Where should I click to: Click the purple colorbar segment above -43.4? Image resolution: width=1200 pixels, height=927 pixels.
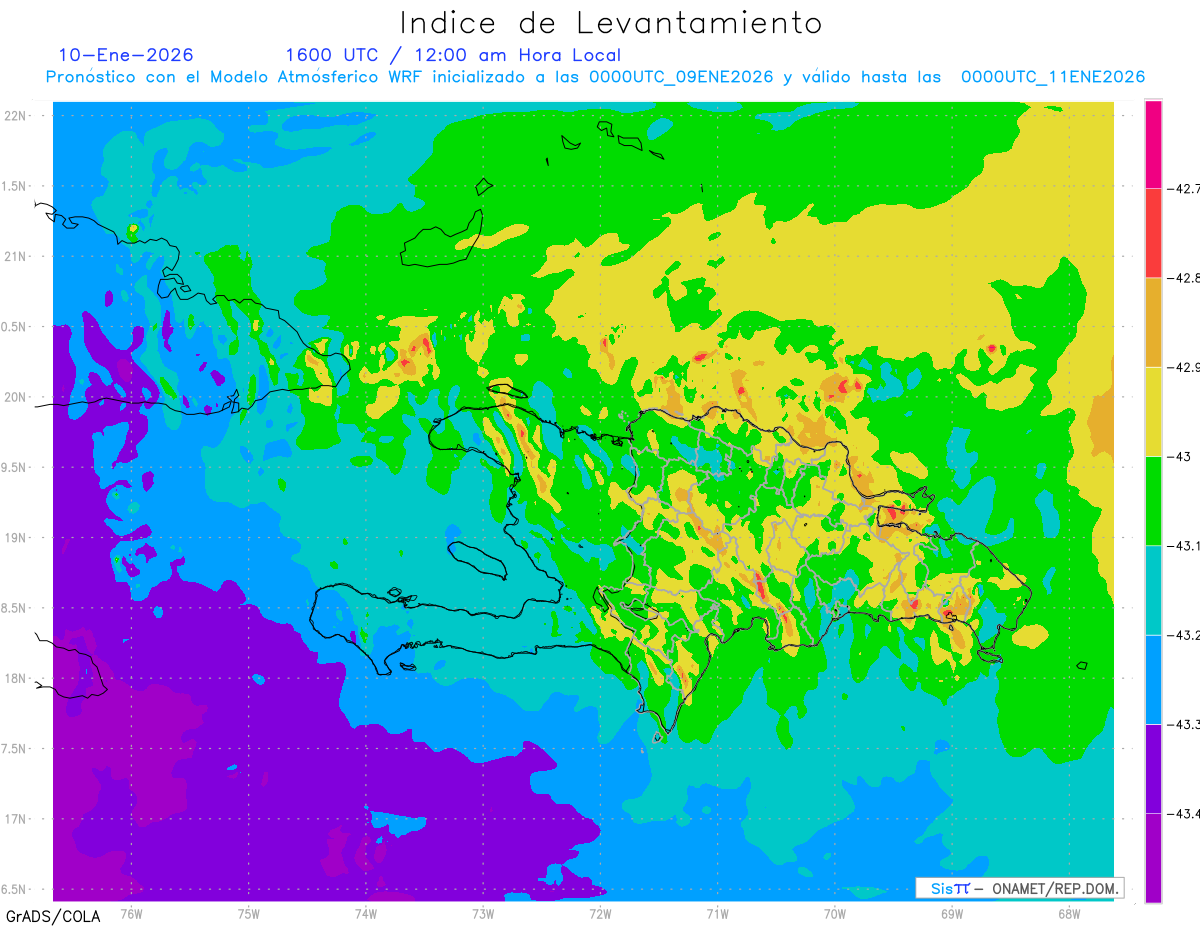(1153, 768)
